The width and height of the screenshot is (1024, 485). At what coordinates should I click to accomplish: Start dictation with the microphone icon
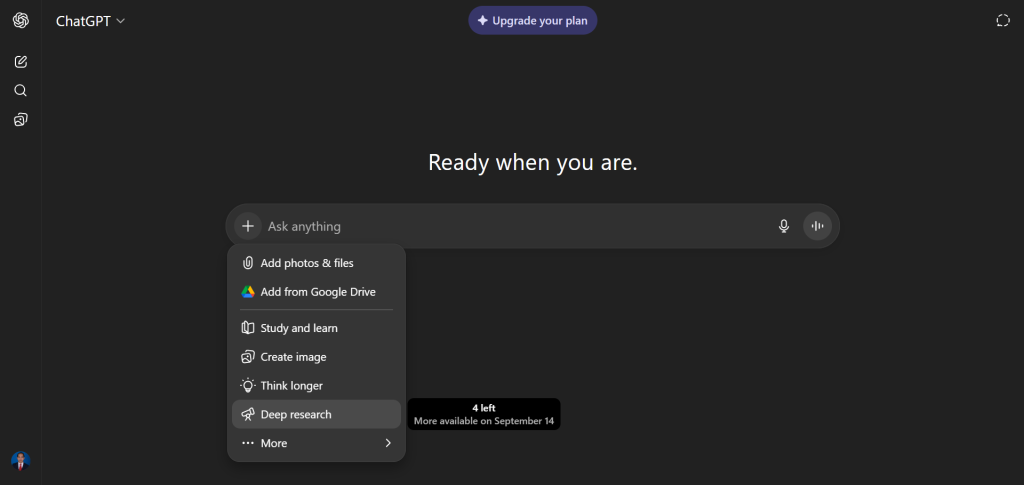(x=784, y=226)
